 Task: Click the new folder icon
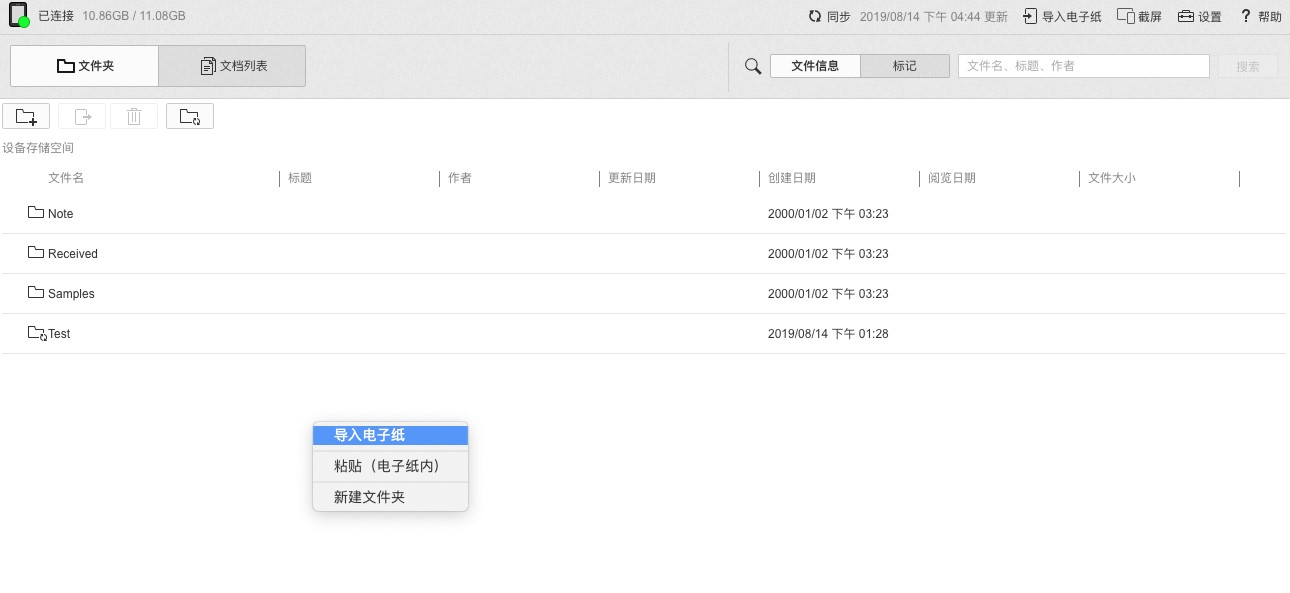[26, 116]
